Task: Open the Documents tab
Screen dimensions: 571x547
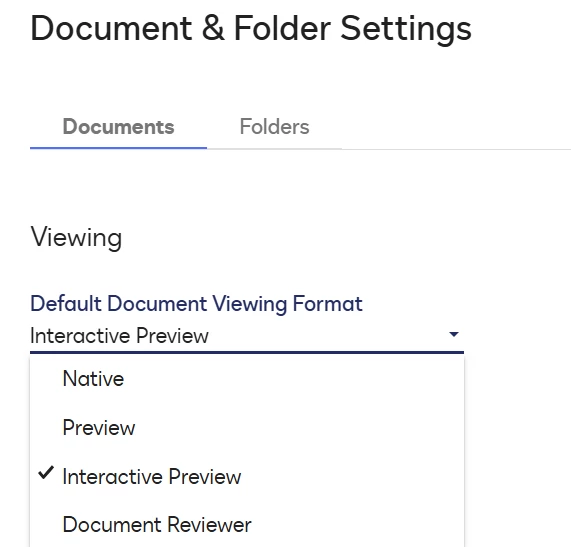Action: tap(118, 127)
